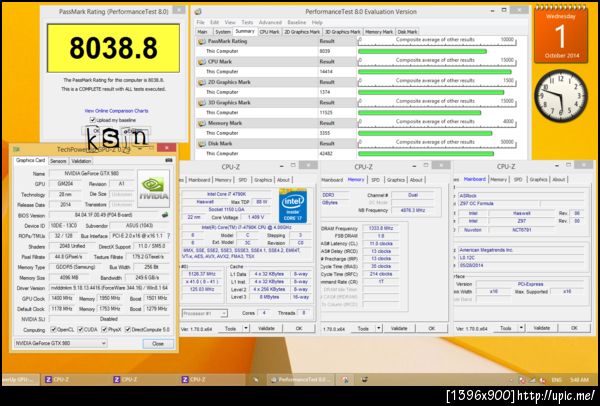The width and height of the screenshot is (600, 406).
Task: Switch to the CPU Mark tab
Action: tap(270, 31)
